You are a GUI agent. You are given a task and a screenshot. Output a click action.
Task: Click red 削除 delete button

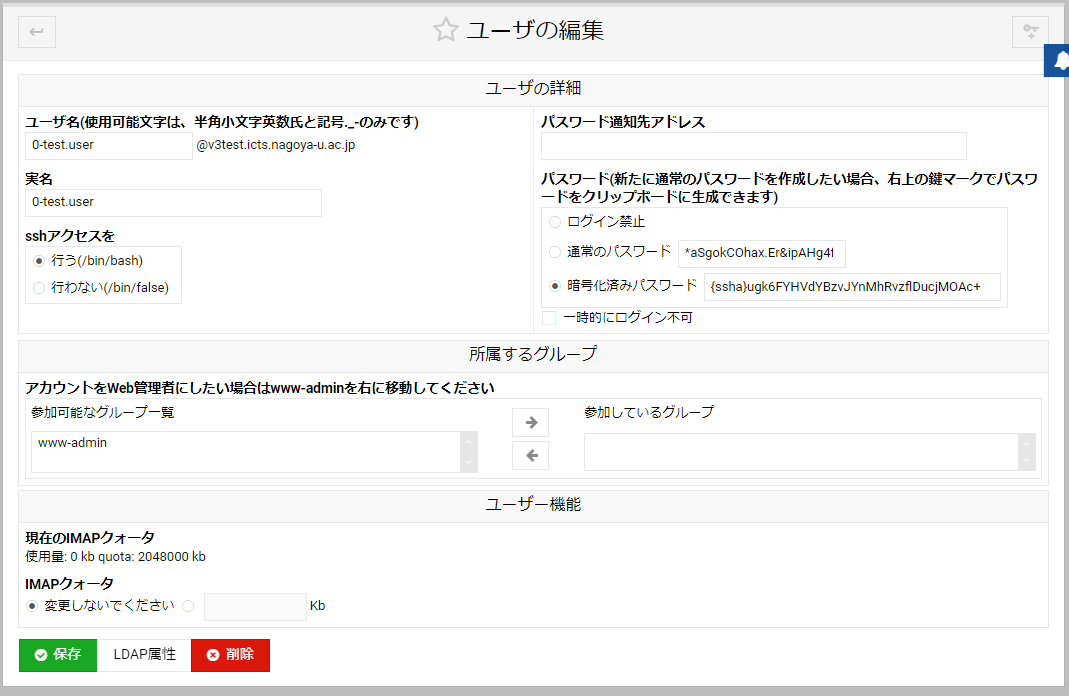tap(230, 655)
